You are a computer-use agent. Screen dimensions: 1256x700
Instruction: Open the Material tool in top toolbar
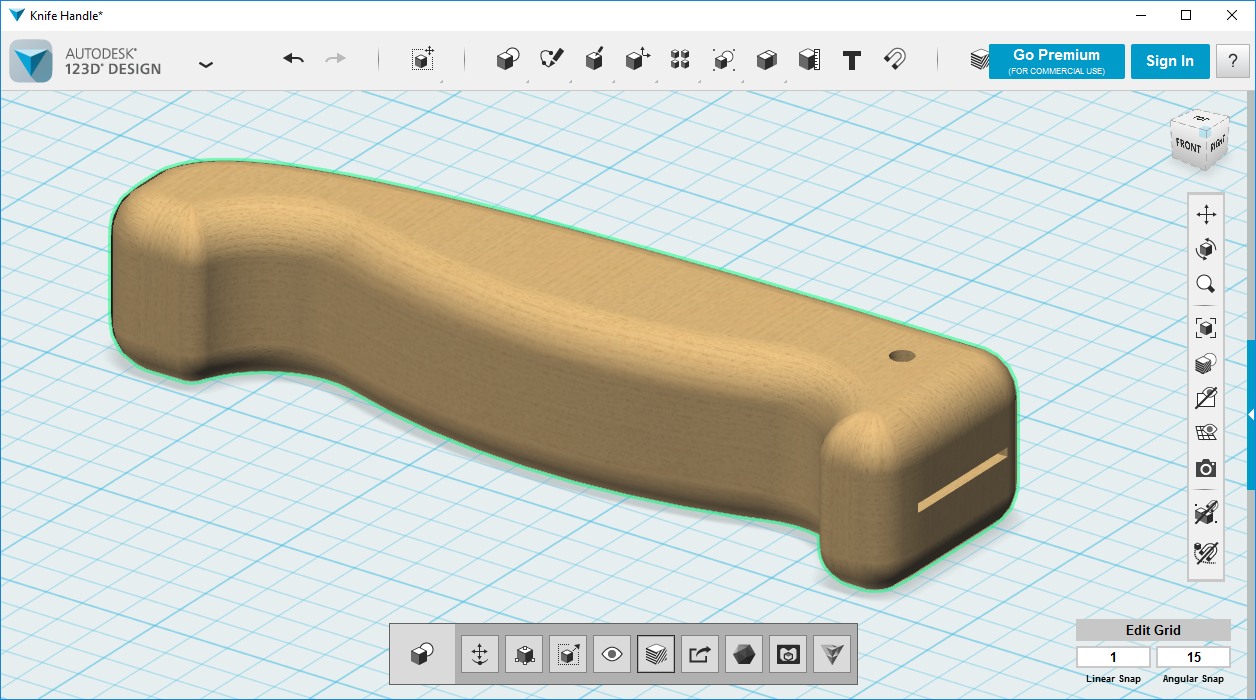coord(979,60)
